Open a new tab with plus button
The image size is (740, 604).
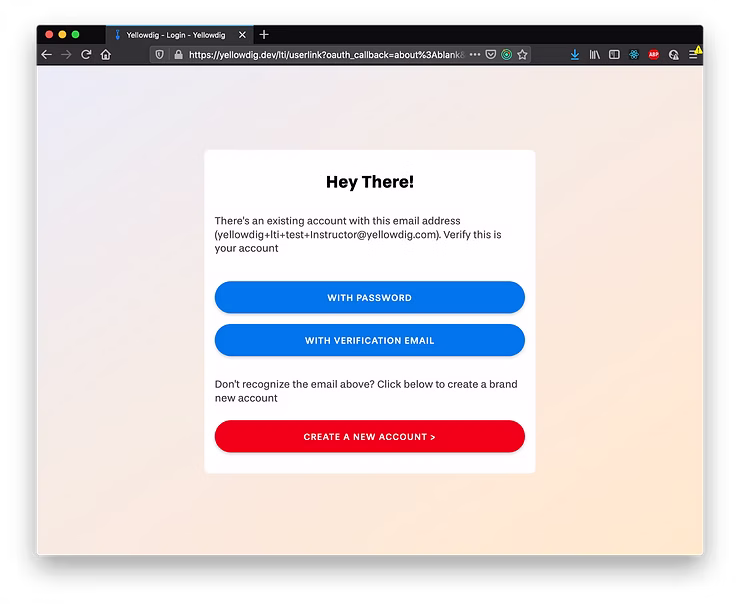point(264,35)
